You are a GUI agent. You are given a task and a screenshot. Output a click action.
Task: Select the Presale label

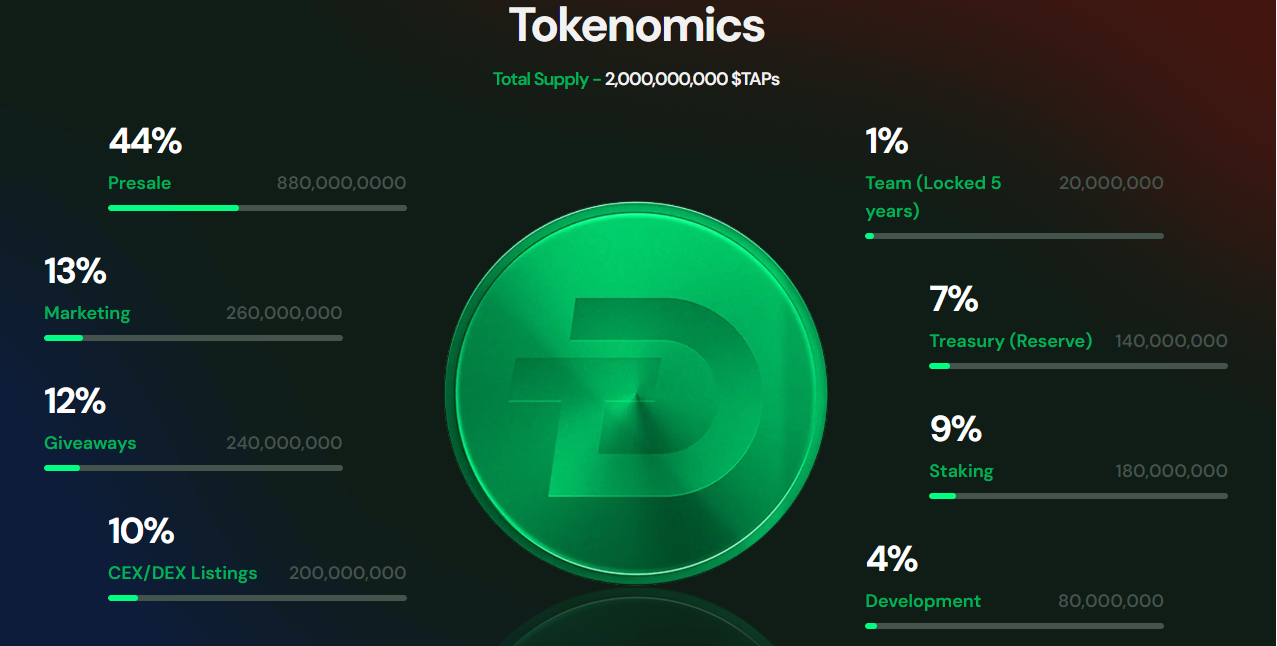[139, 183]
